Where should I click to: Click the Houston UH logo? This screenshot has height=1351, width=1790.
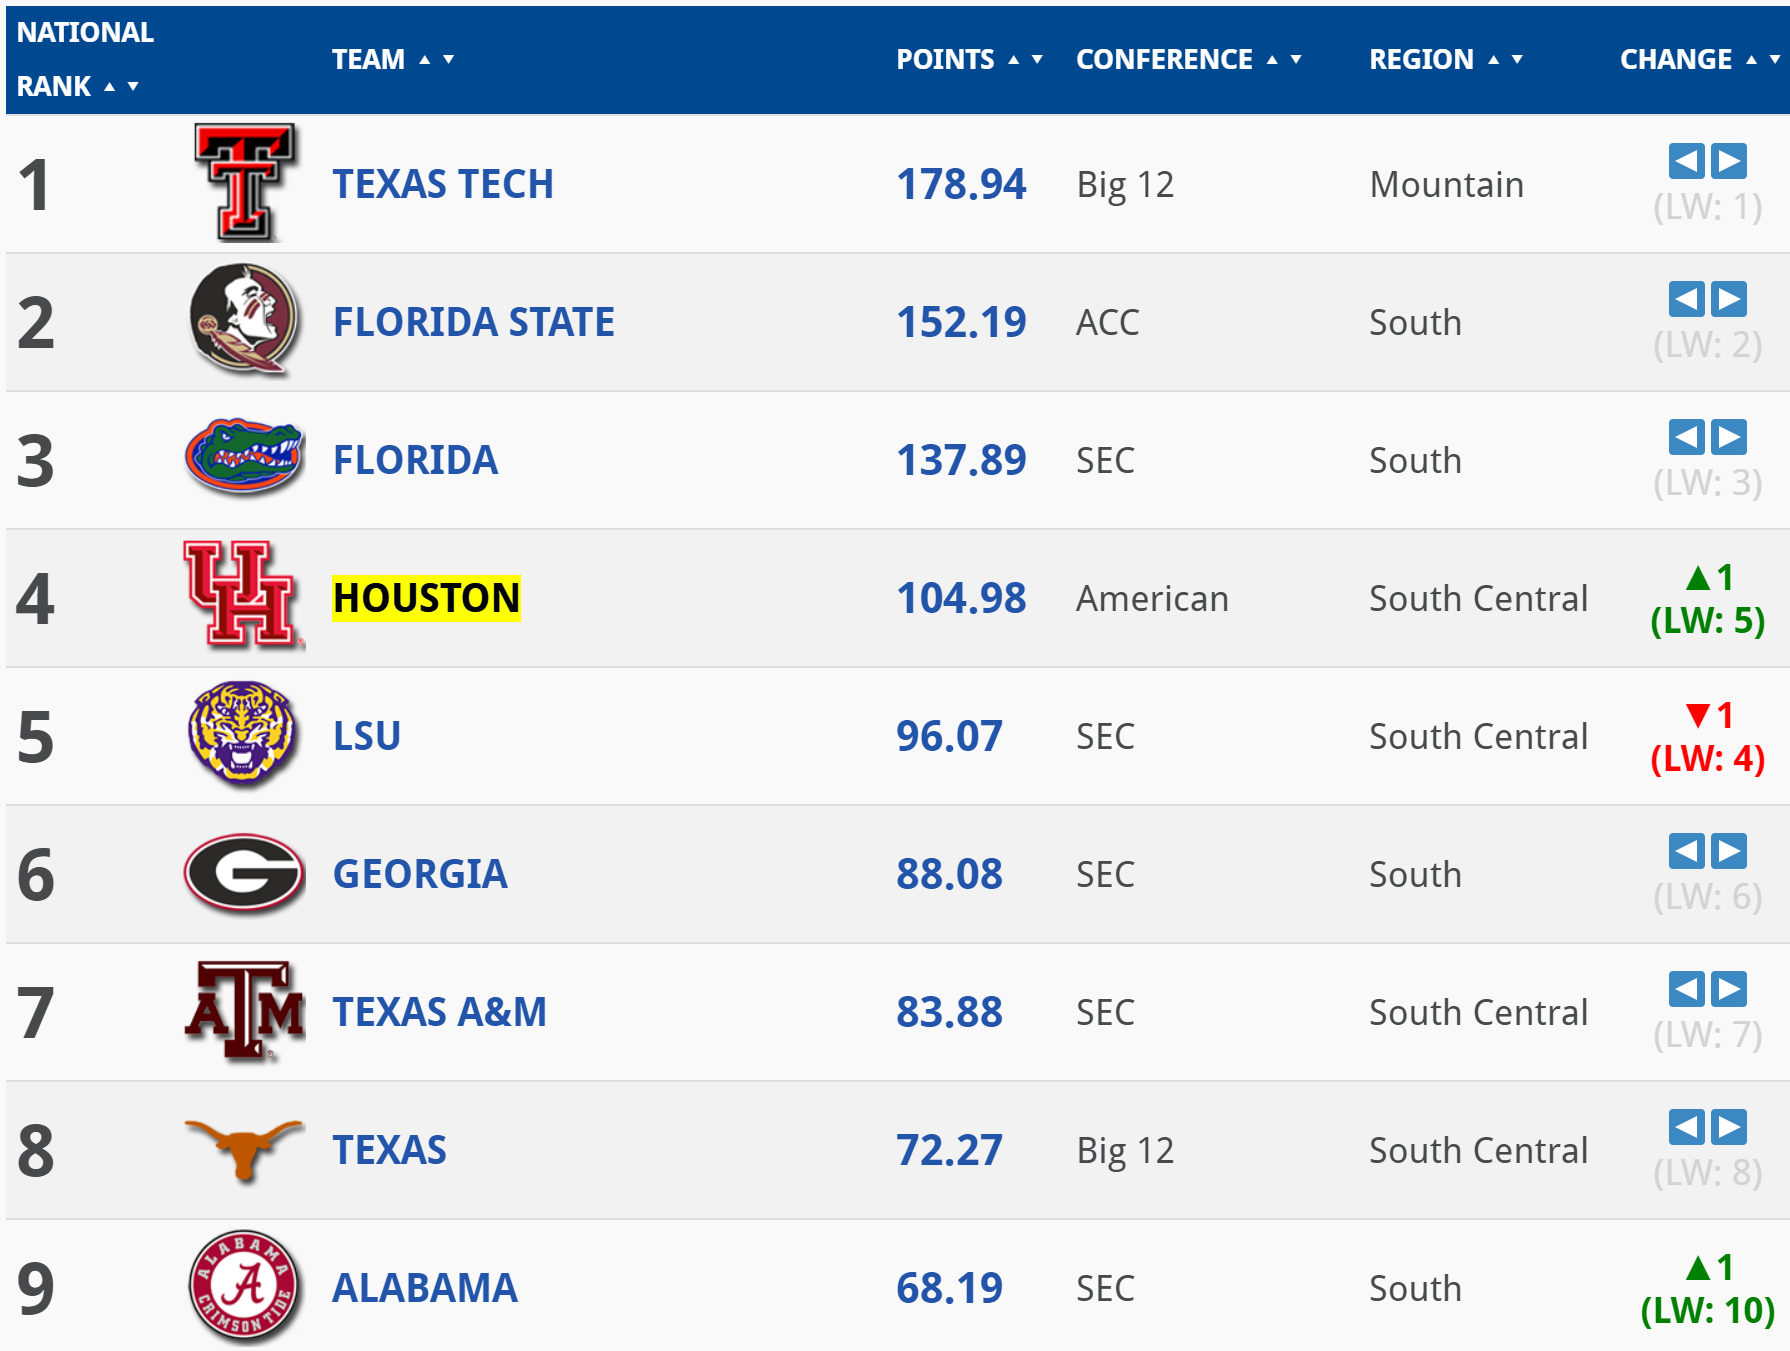tap(243, 596)
